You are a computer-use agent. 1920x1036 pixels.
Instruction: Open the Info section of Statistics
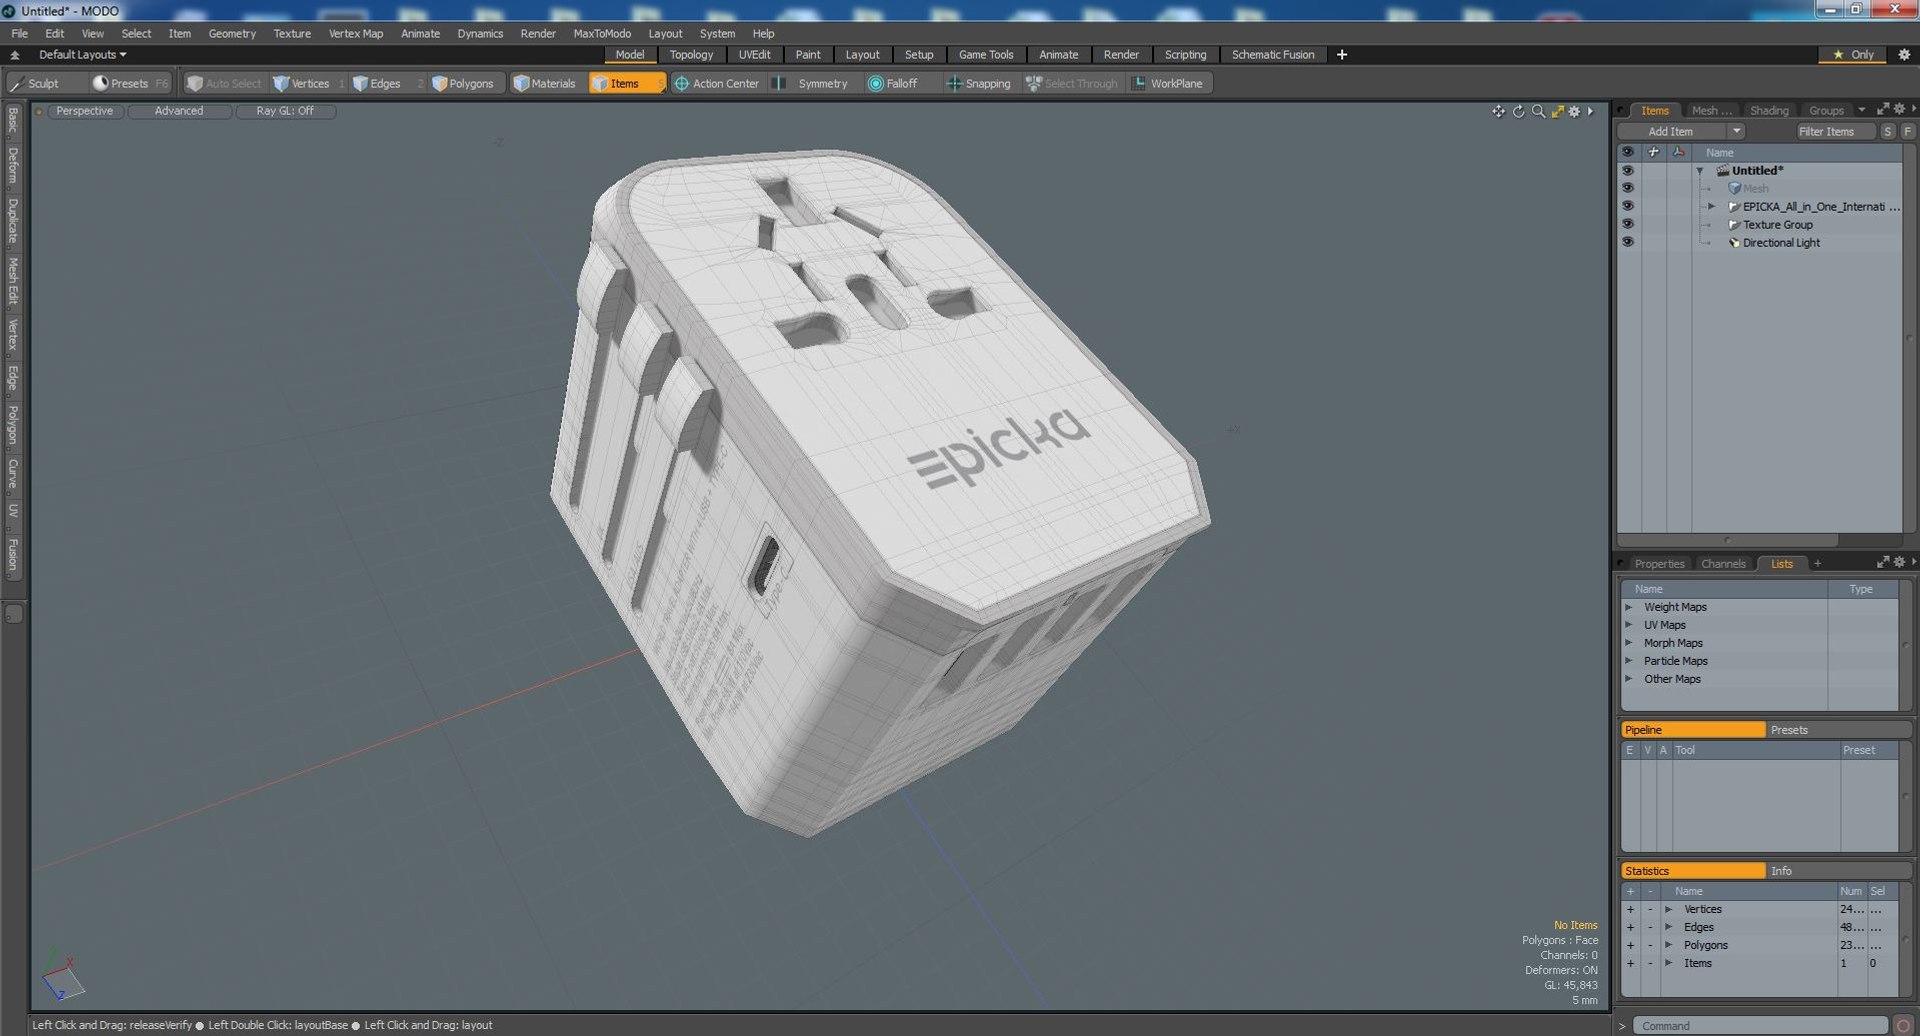[x=1838, y=871]
